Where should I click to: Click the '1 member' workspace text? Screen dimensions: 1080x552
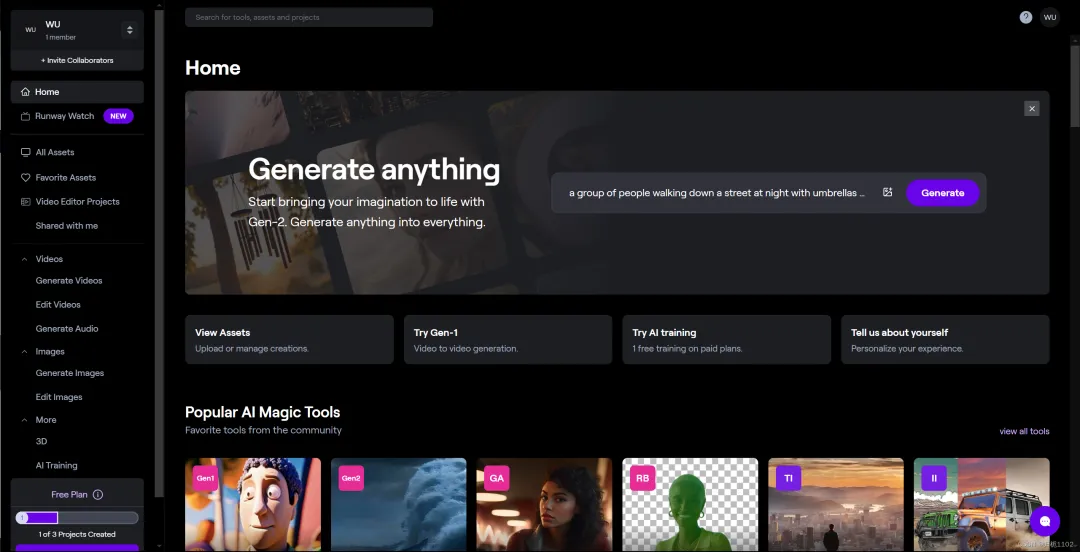(x=61, y=37)
